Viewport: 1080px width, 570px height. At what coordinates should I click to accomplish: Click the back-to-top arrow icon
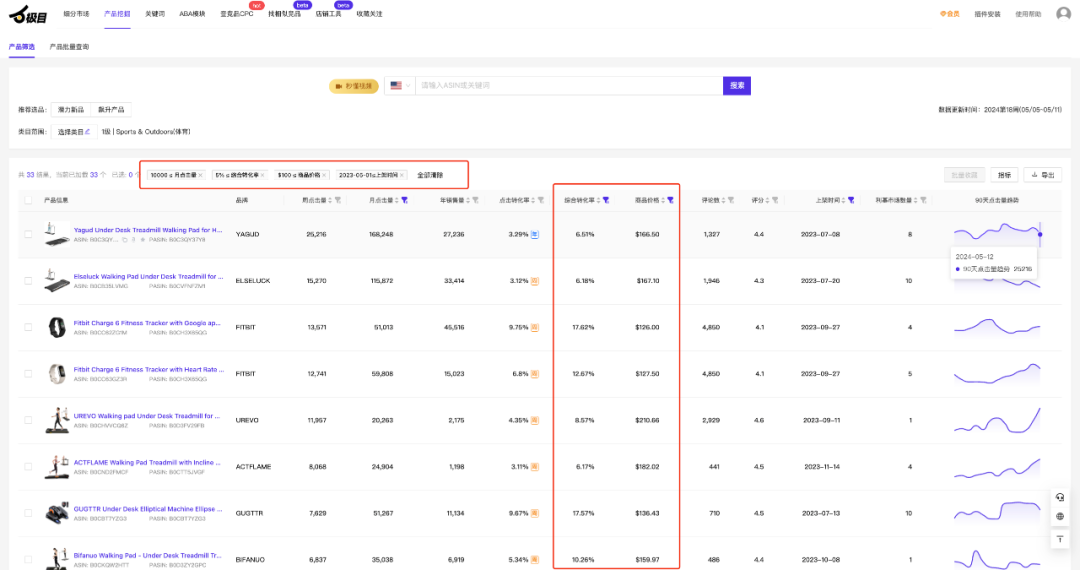point(1059,539)
